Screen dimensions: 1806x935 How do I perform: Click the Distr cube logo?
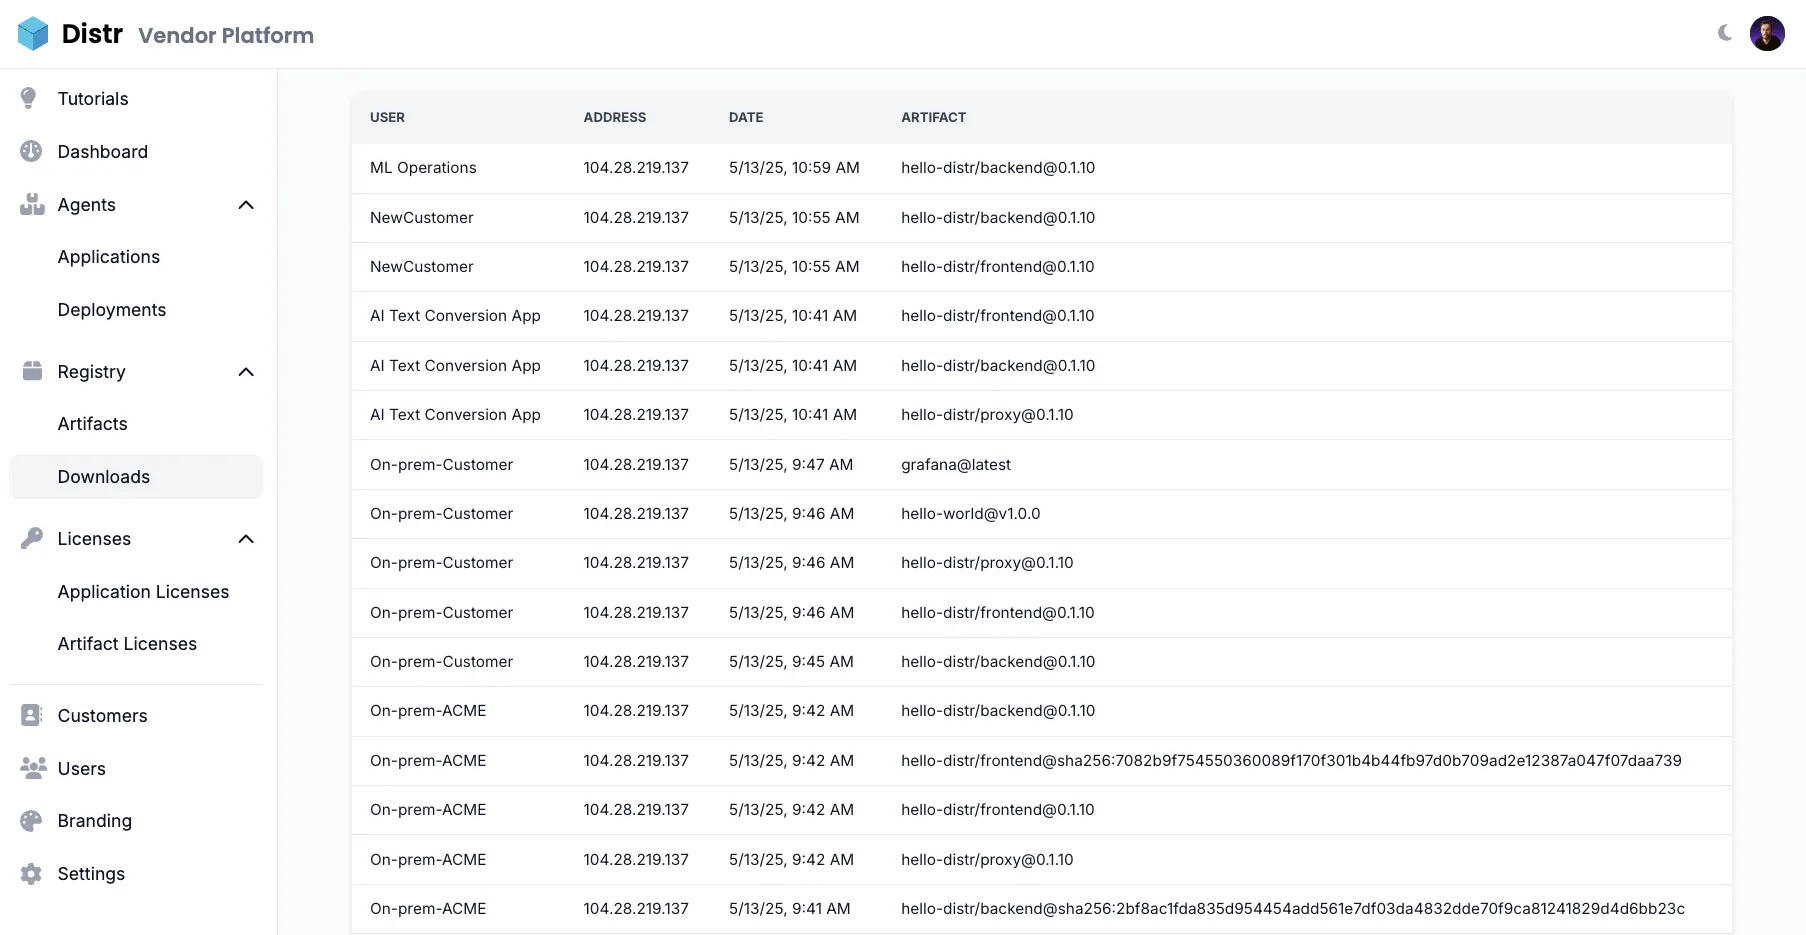33,33
